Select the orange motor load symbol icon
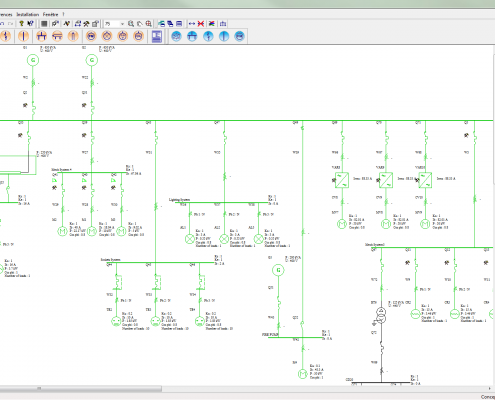Viewport: 495px width, 400px height. point(91,36)
